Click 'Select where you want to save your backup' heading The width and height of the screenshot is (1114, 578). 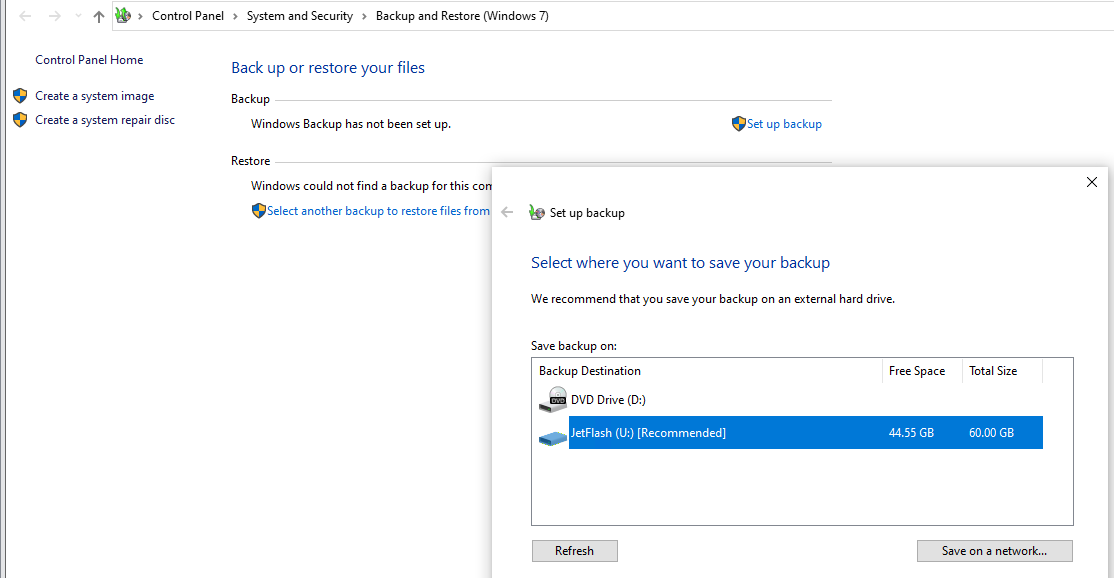point(681,263)
